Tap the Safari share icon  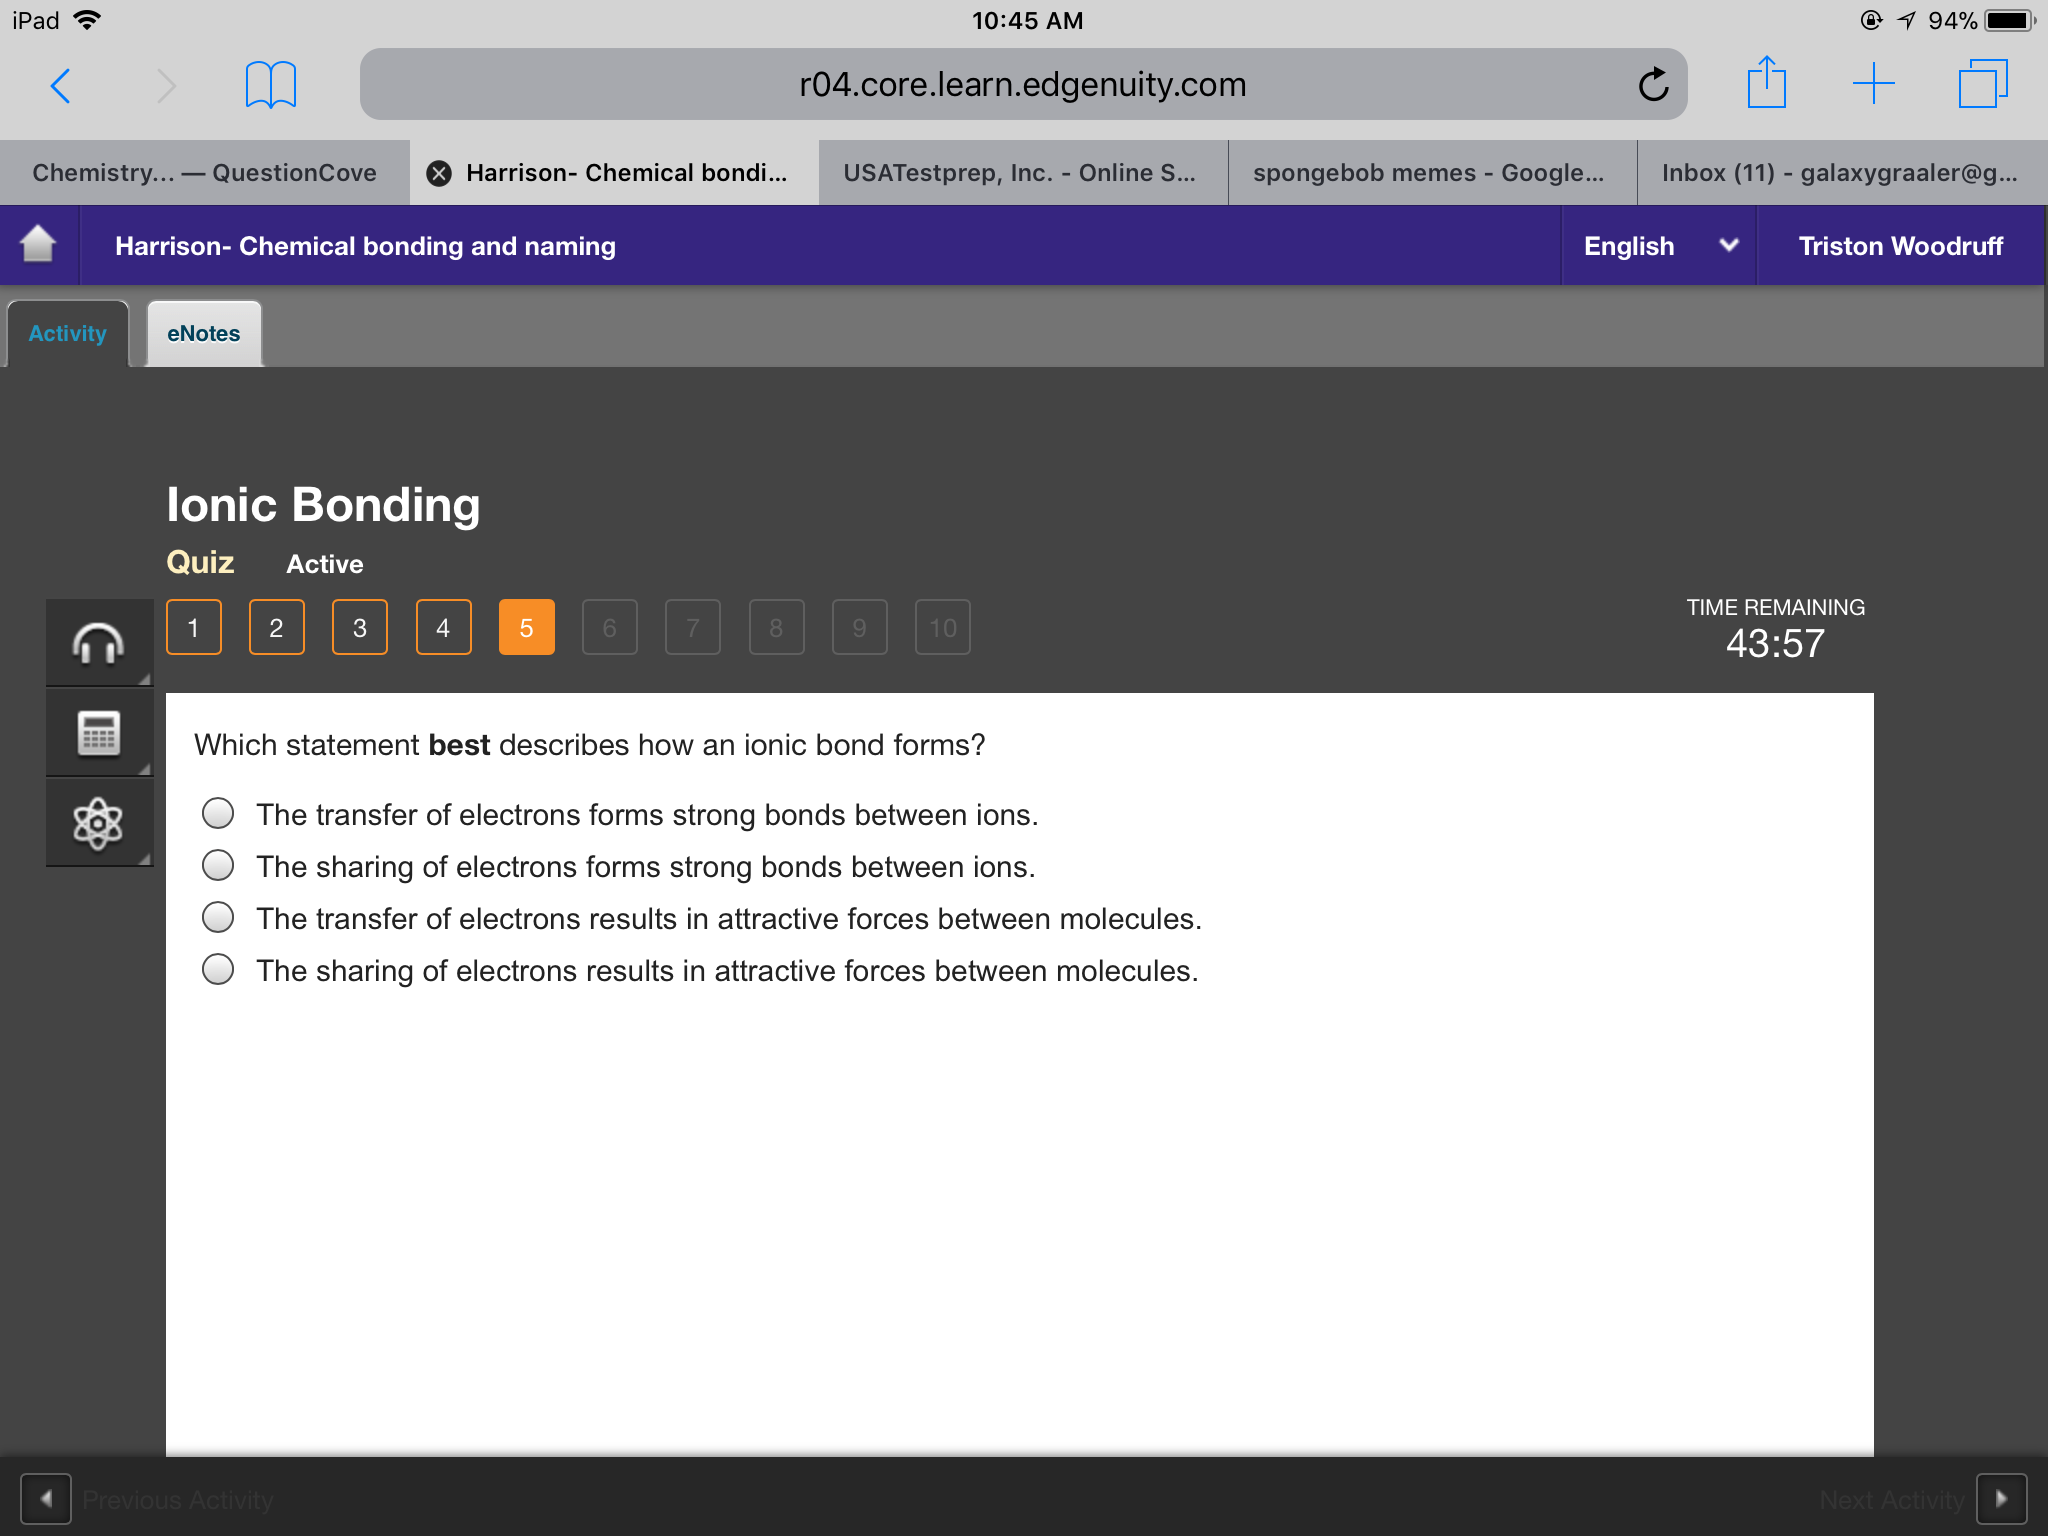point(1766,84)
